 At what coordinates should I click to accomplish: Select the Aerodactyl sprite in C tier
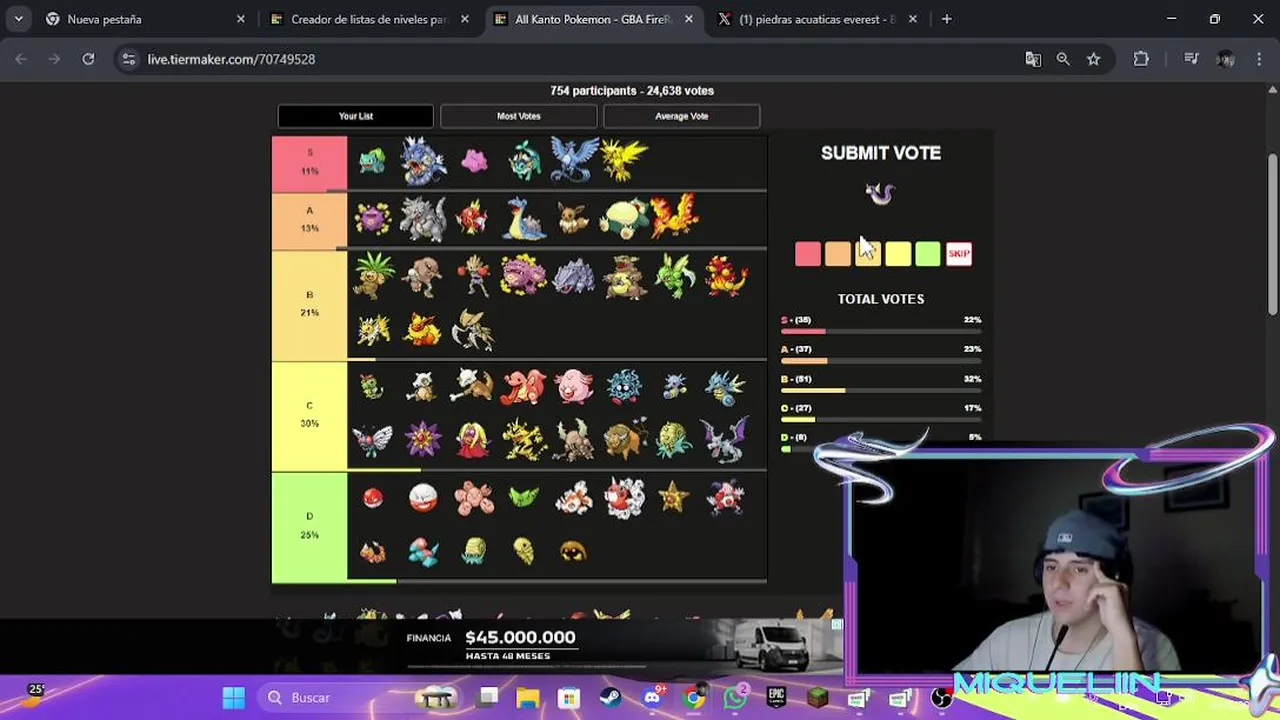pos(725,440)
